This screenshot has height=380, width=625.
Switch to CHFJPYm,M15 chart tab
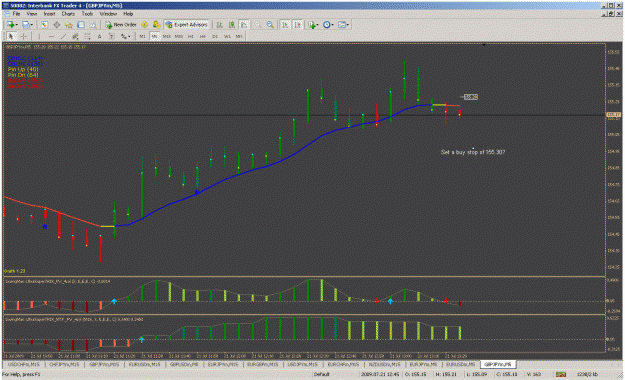[x=65, y=364]
